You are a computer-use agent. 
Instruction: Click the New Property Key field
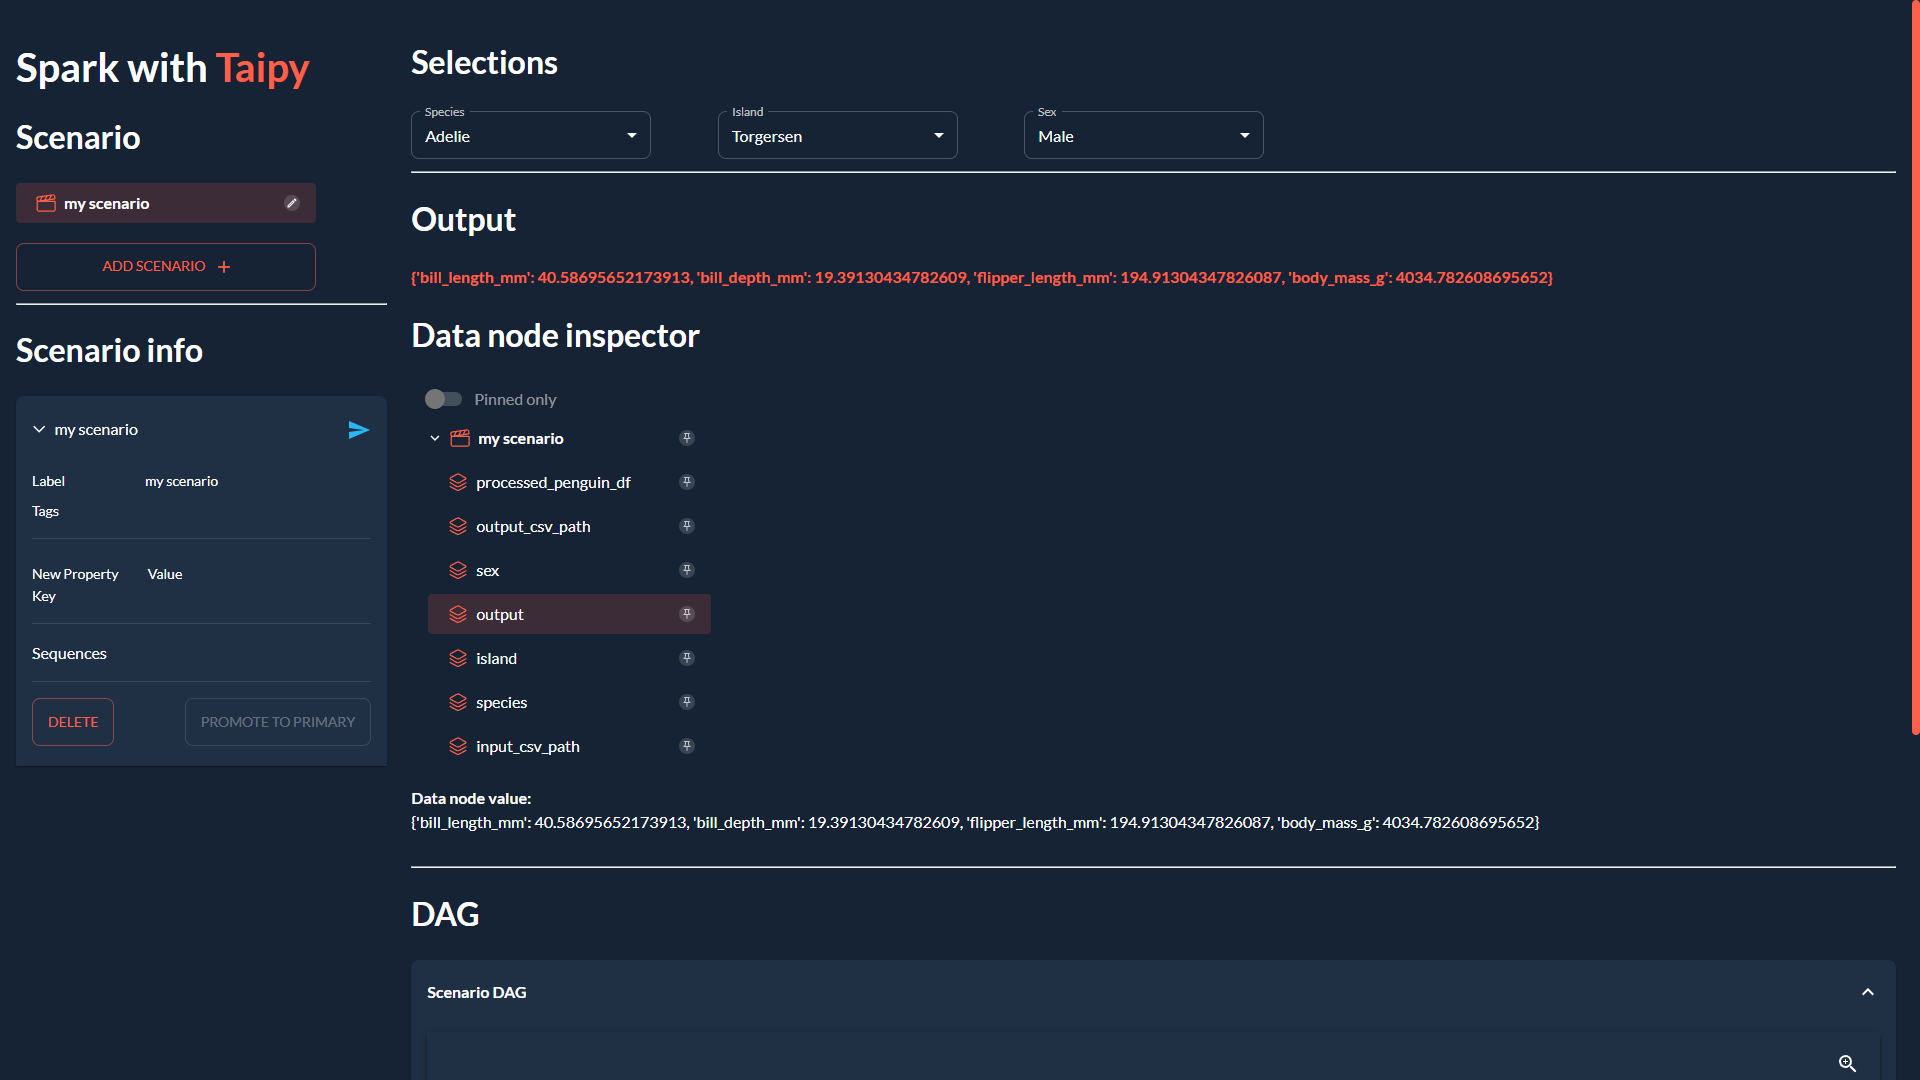pos(75,585)
